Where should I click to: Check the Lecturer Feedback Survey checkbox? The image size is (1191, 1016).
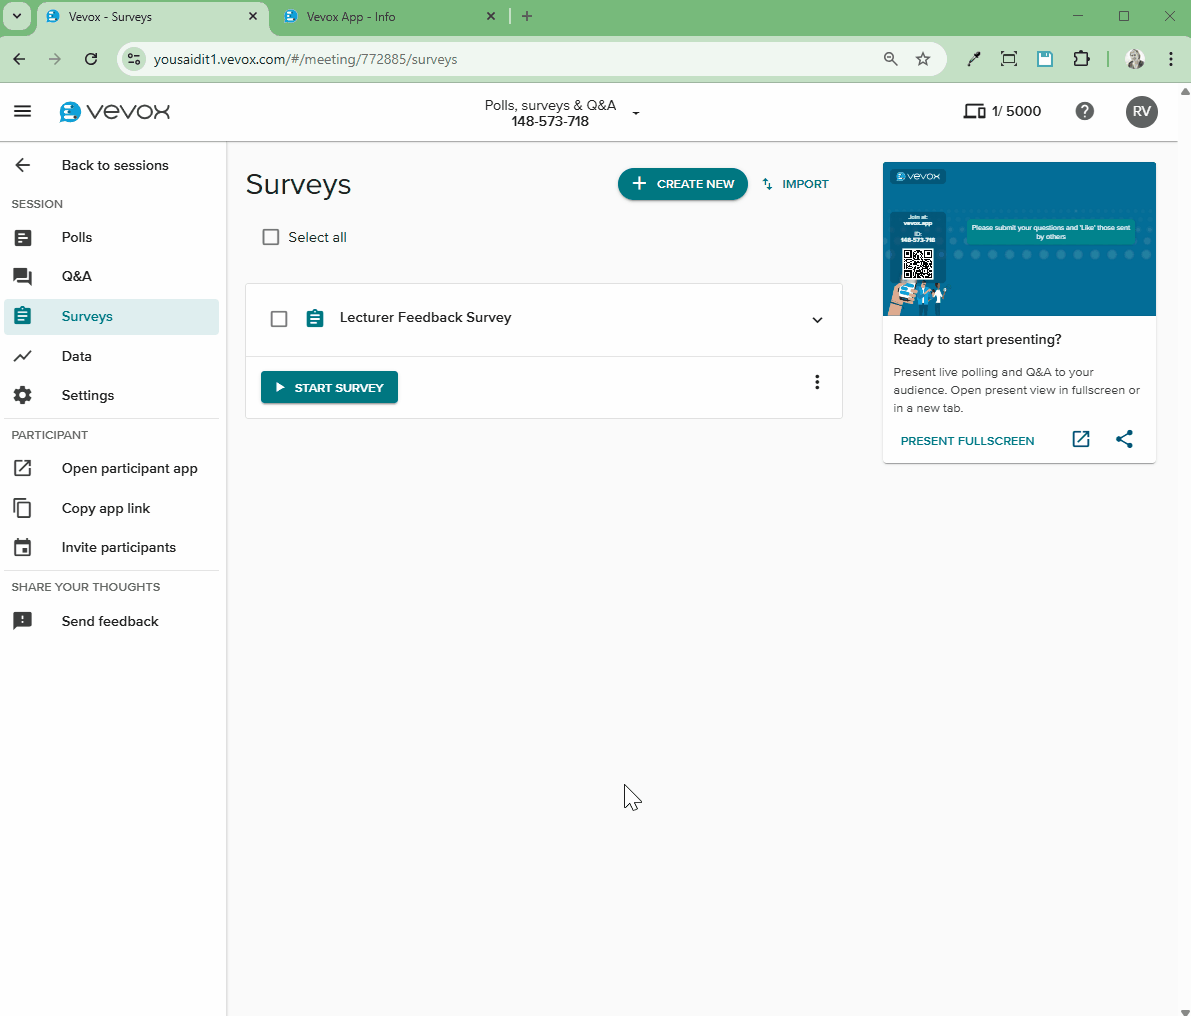(278, 318)
